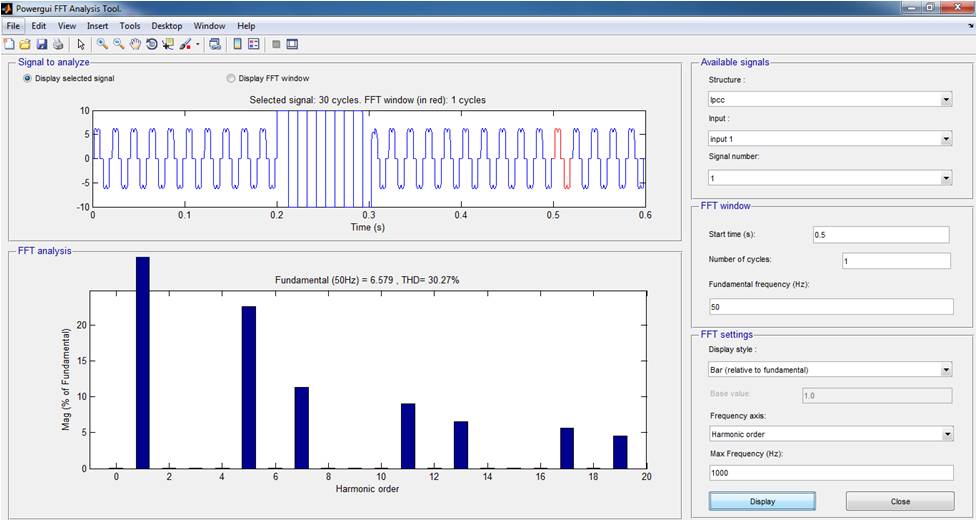Click the 'Fundamental (50Hz) = 6.579 , THD= 30.27%' title
Screen dimensions: 977x521
[x=367, y=280]
